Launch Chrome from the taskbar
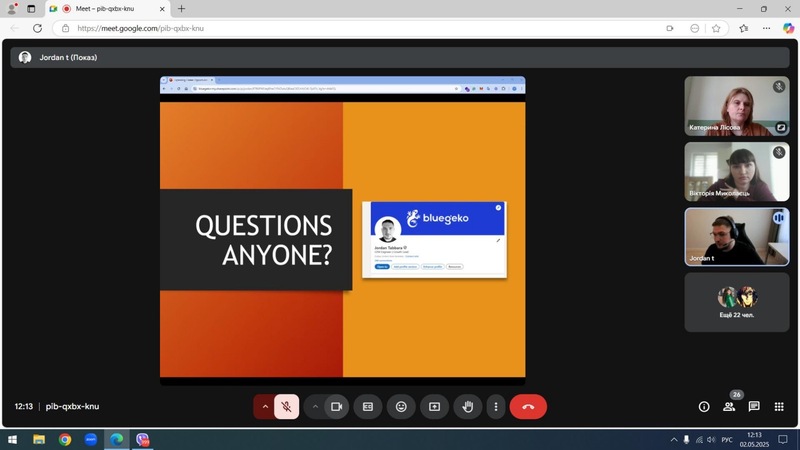 65,439
